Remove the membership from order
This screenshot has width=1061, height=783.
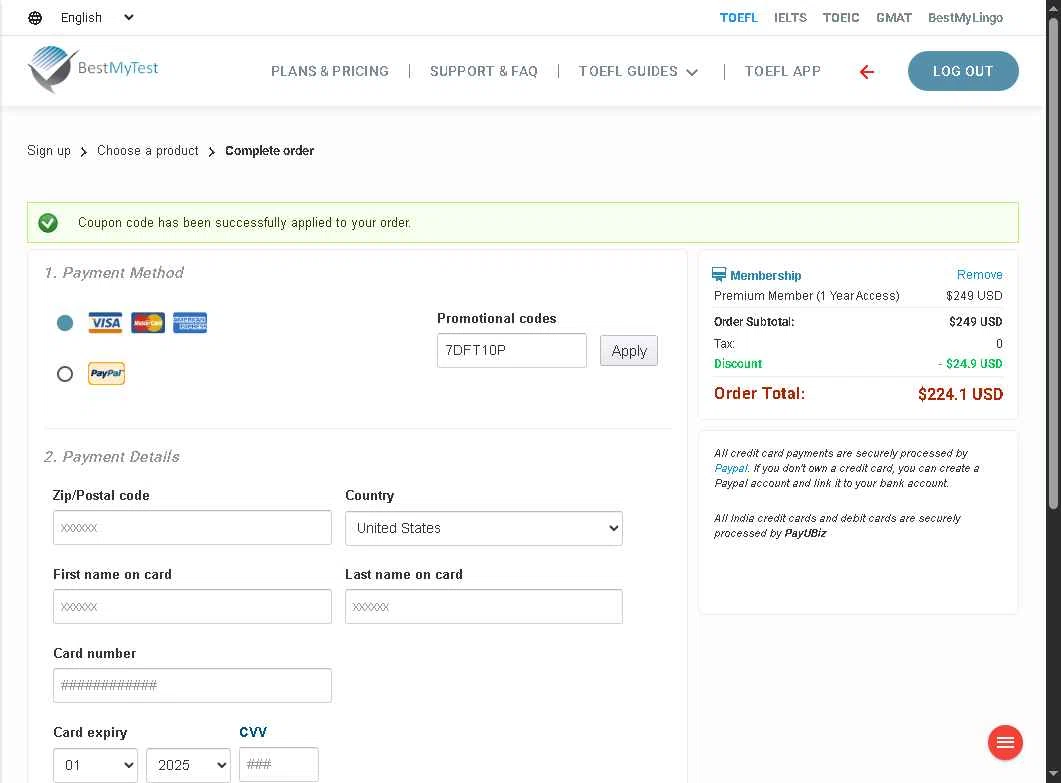click(x=979, y=275)
